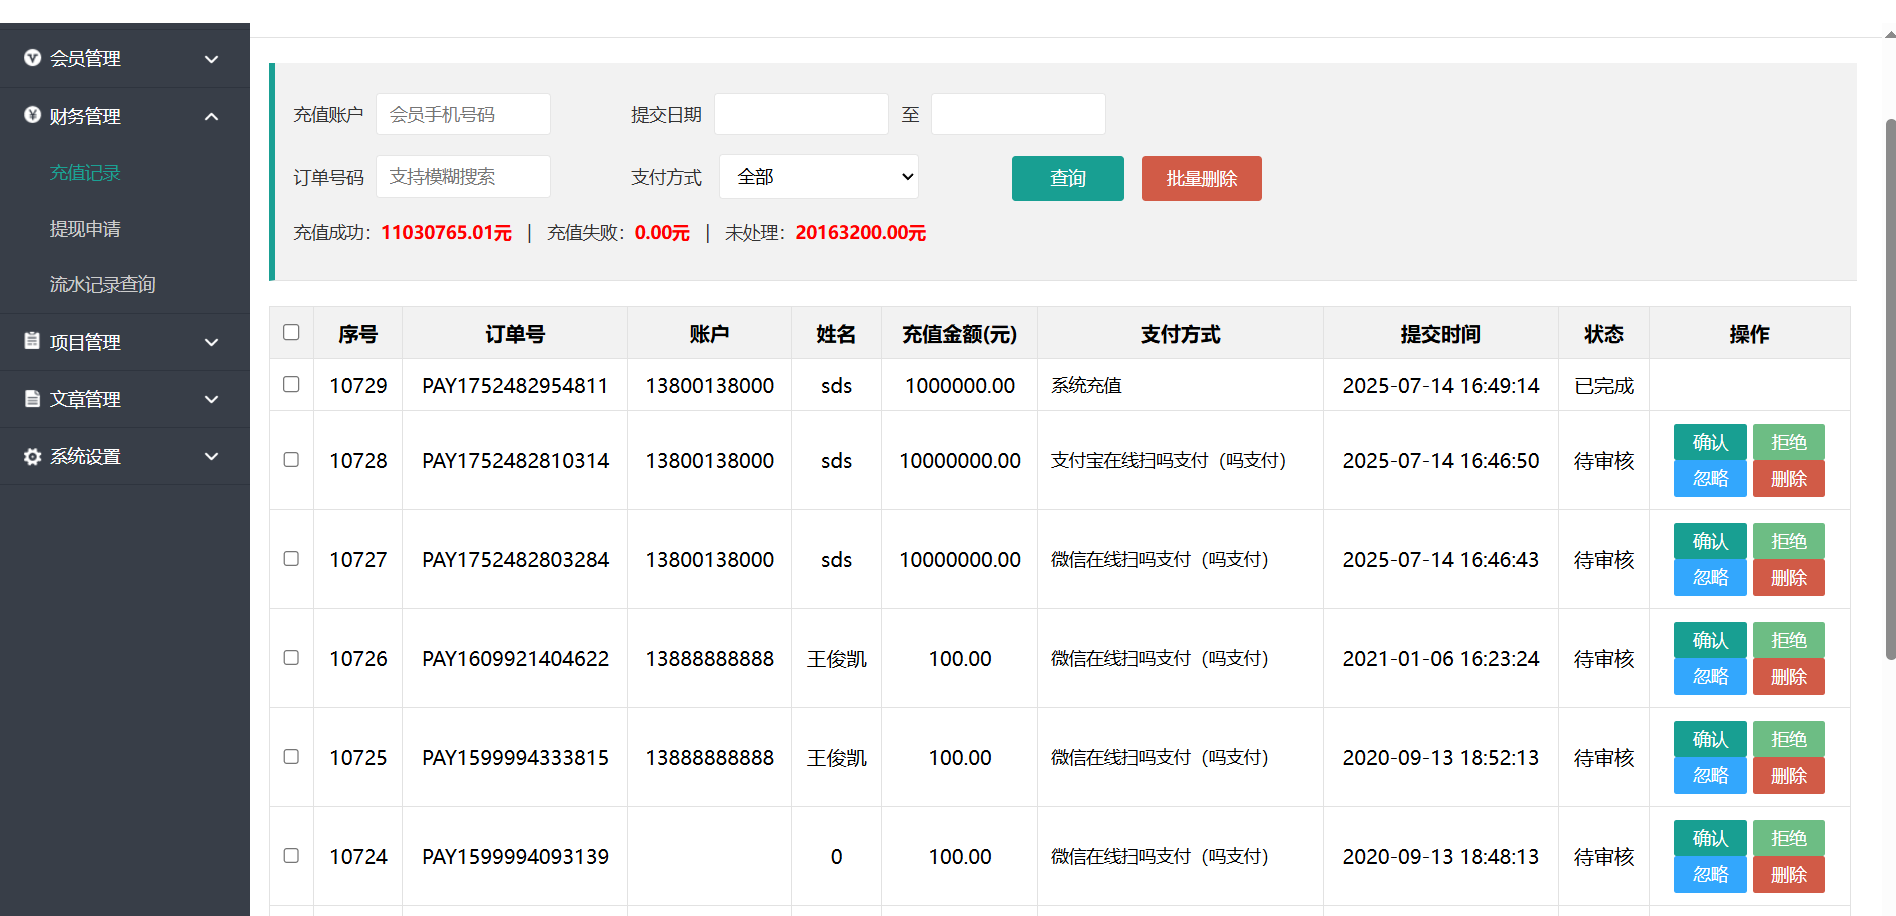Click the 查询 search button
The image size is (1896, 916).
(1068, 178)
